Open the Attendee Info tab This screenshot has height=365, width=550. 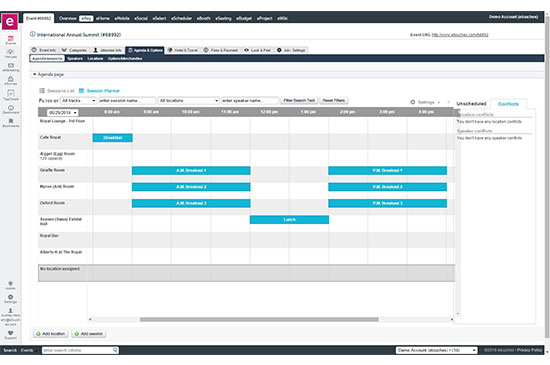(x=107, y=50)
